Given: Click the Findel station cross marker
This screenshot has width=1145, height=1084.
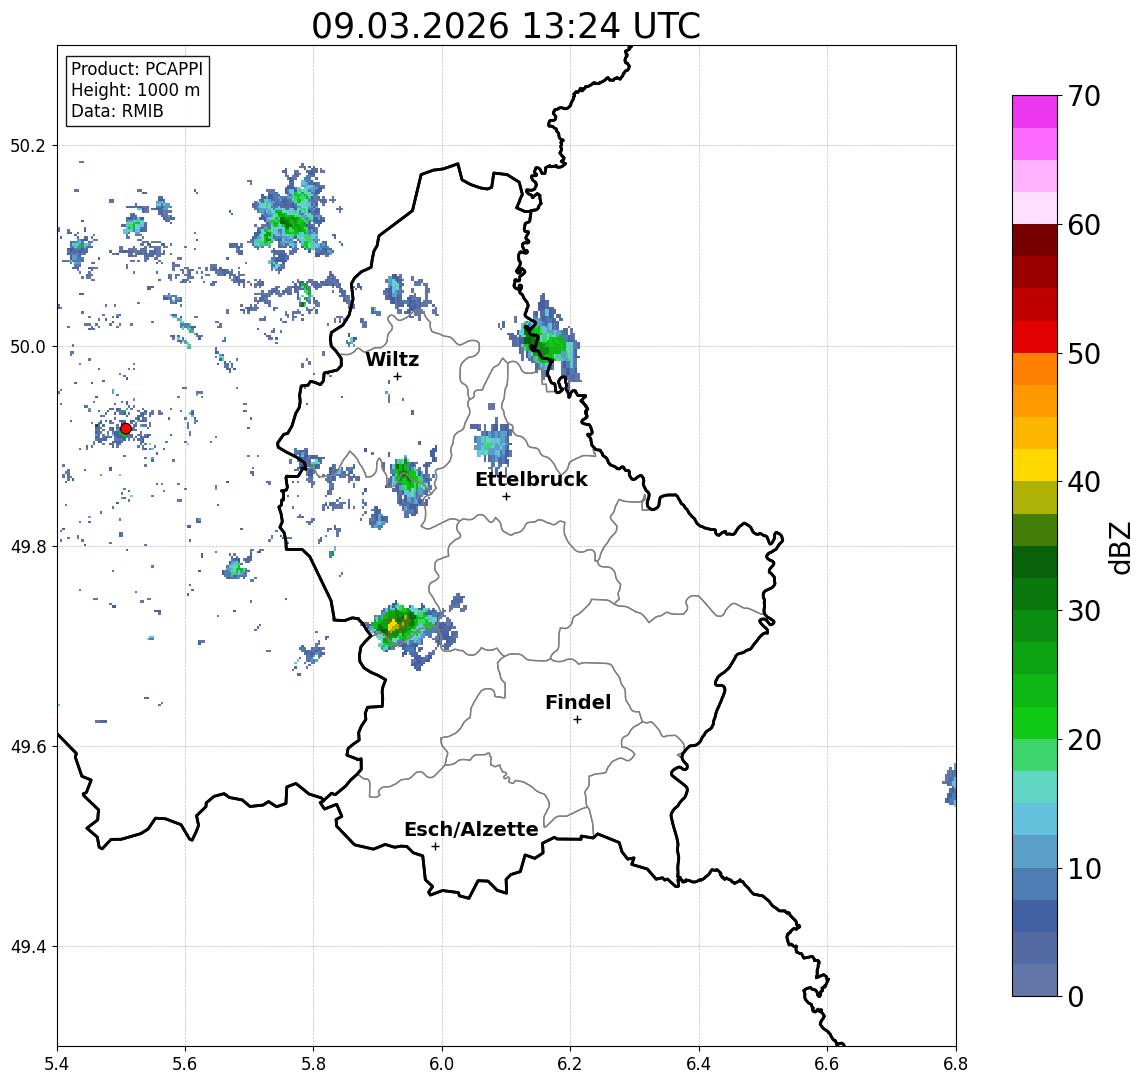Looking at the screenshot, I should (x=577, y=720).
